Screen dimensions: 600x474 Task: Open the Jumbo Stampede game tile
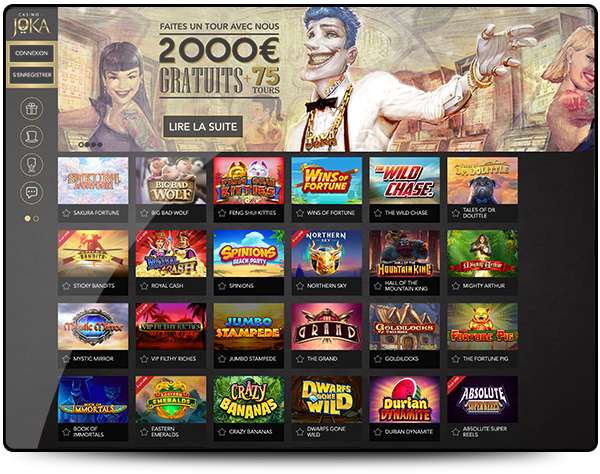(249, 327)
